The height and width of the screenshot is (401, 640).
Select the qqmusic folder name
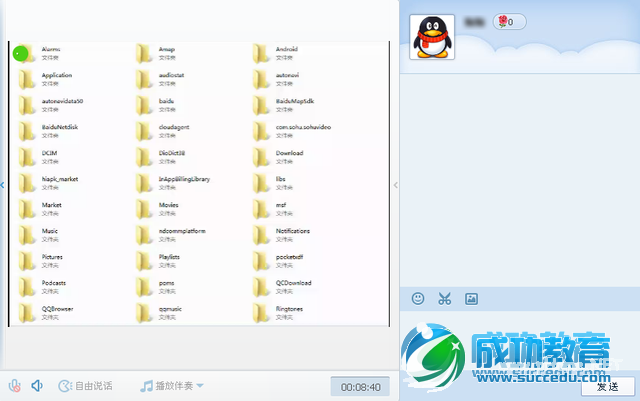pyautogui.click(x=170, y=309)
